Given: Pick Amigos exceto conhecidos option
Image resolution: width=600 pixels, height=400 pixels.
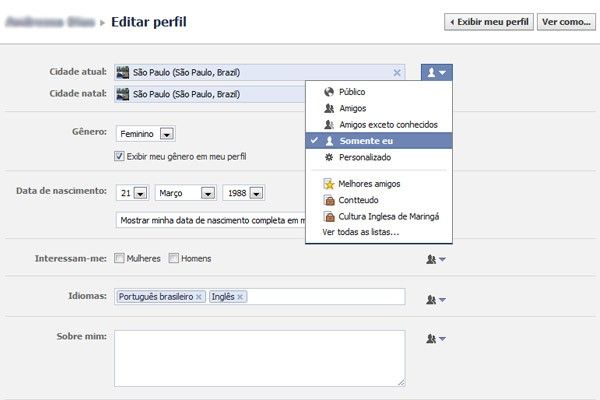Looking at the screenshot, I should (x=379, y=125).
